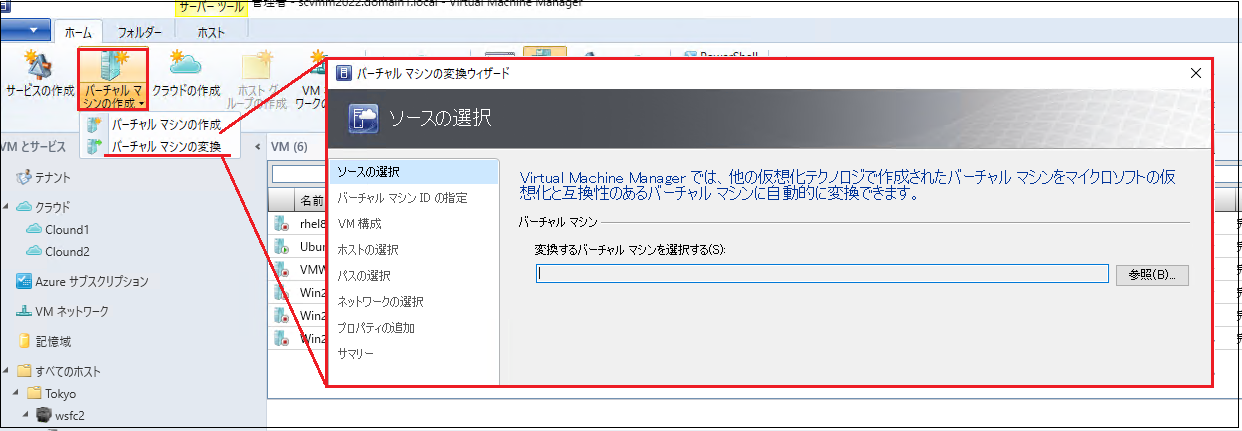
Task: Click the テナント user icon
Action: (x=24, y=177)
